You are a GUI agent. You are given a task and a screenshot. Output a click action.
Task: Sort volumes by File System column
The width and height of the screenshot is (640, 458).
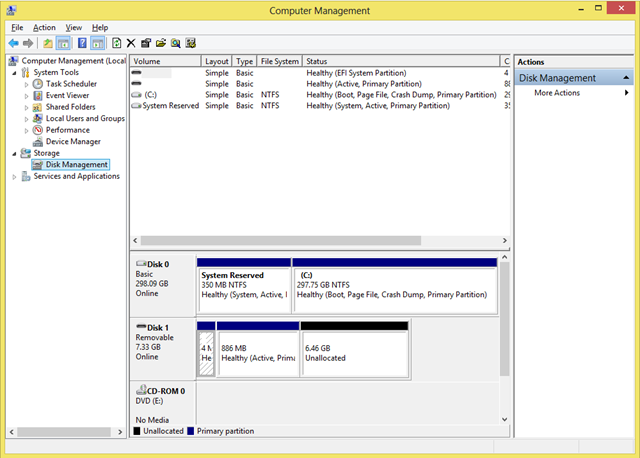coord(279,61)
